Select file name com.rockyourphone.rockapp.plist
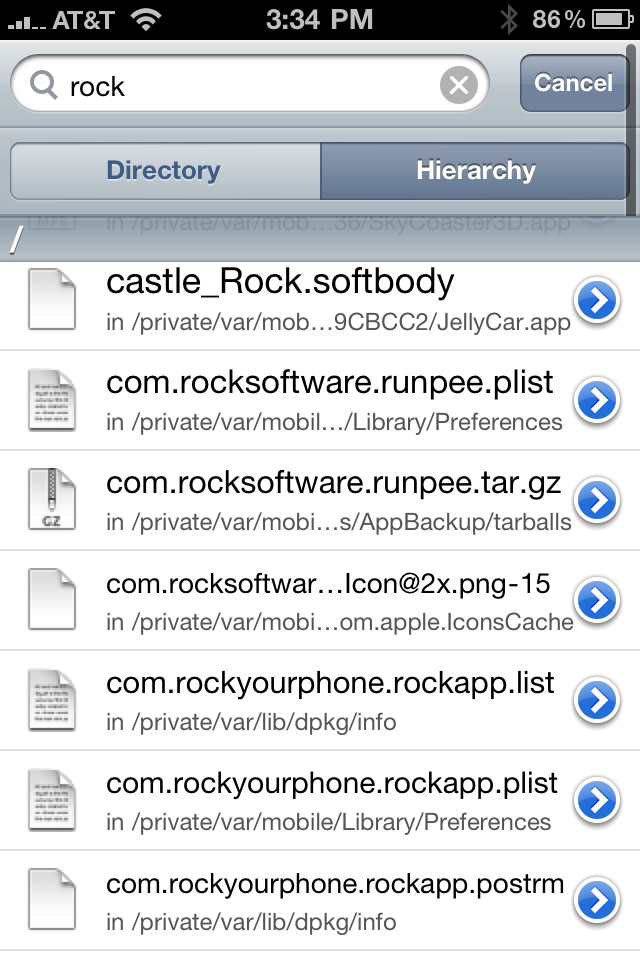 pyautogui.click(x=332, y=784)
